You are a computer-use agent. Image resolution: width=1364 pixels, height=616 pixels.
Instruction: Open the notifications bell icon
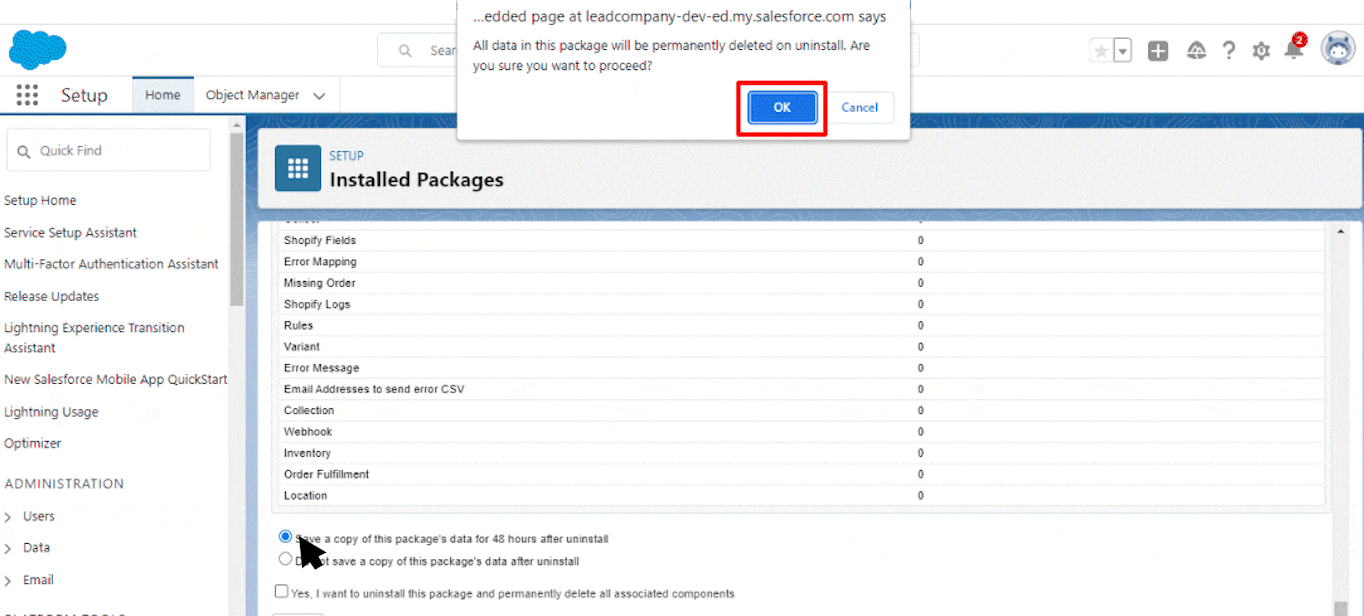pos(1294,49)
